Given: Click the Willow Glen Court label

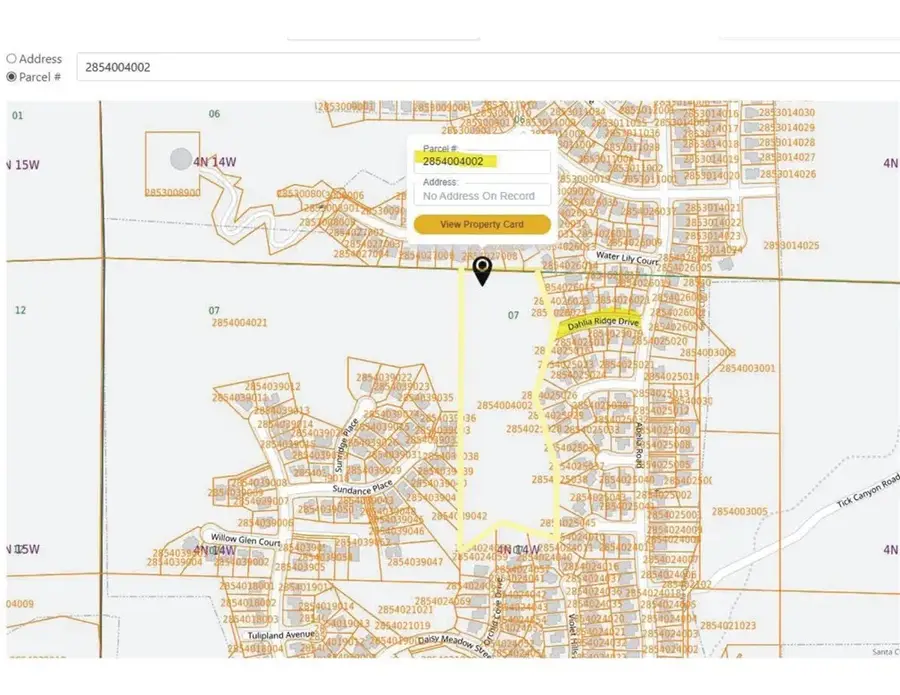Looking at the screenshot, I should point(247,541).
